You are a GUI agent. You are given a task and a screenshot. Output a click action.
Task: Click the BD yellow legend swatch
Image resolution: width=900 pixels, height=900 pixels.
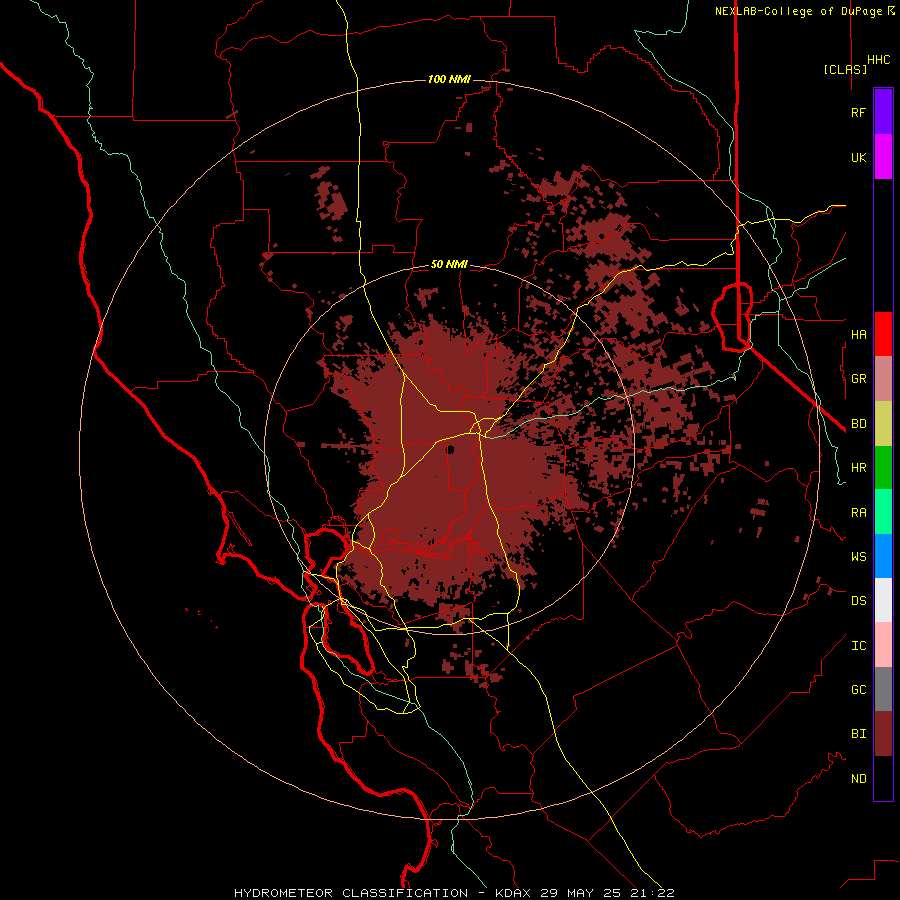pyautogui.click(x=883, y=424)
